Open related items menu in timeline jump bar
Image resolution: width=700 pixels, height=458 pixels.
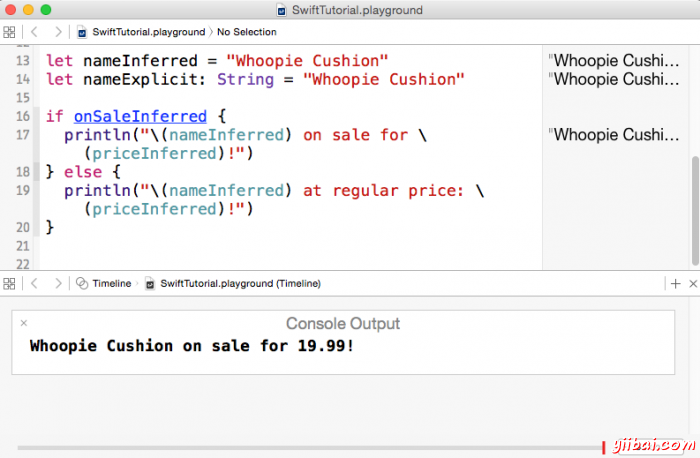click(x=9, y=284)
